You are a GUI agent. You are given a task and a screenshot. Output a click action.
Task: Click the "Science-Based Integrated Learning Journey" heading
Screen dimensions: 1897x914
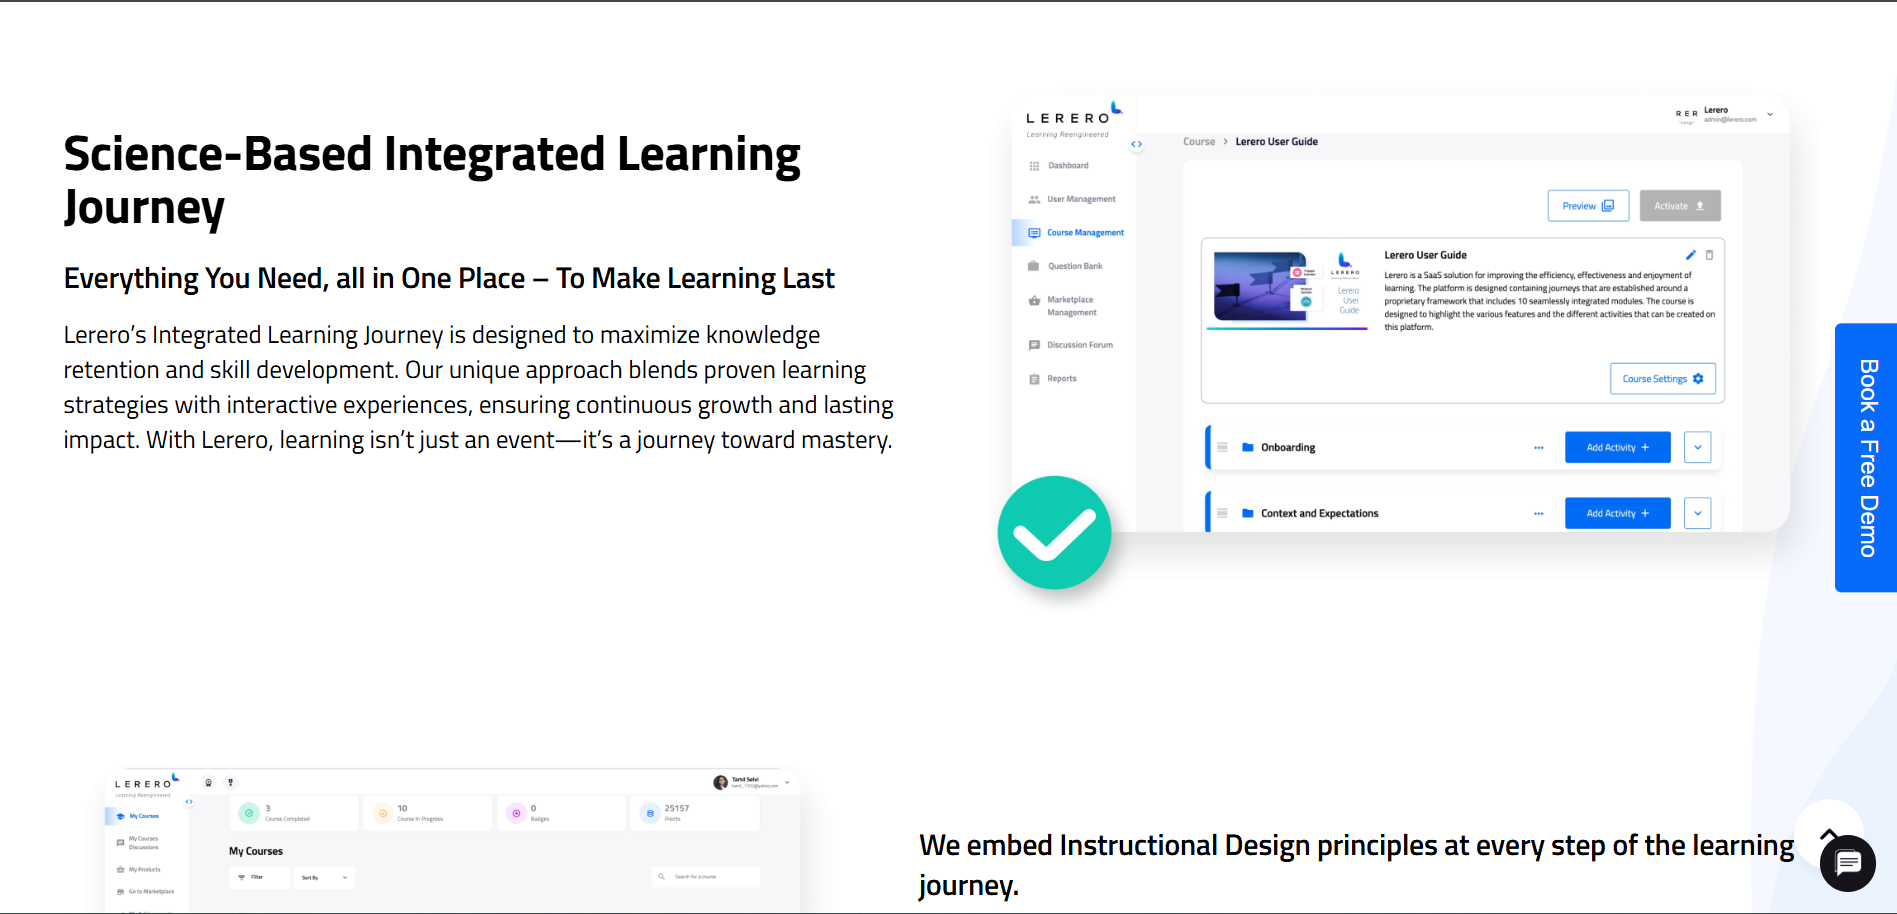(432, 181)
